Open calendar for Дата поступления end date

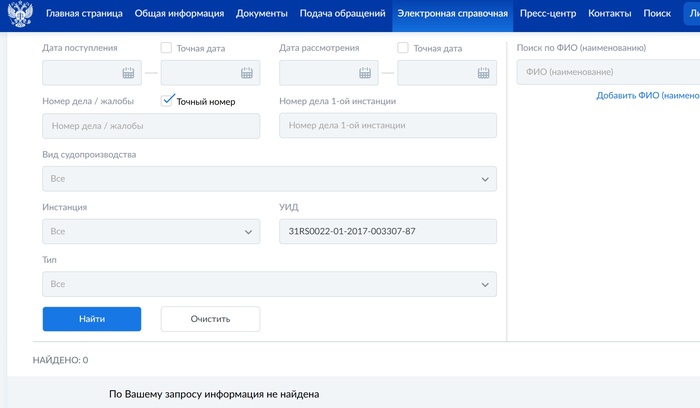click(x=246, y=73)
